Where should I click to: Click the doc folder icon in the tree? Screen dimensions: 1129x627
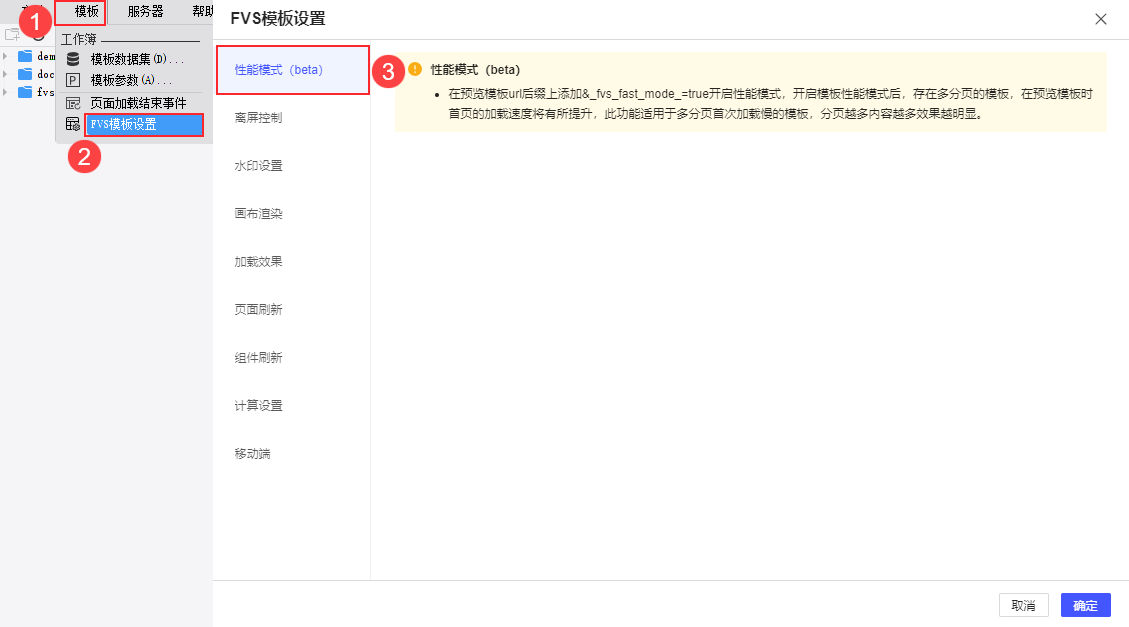click(25, 74)
